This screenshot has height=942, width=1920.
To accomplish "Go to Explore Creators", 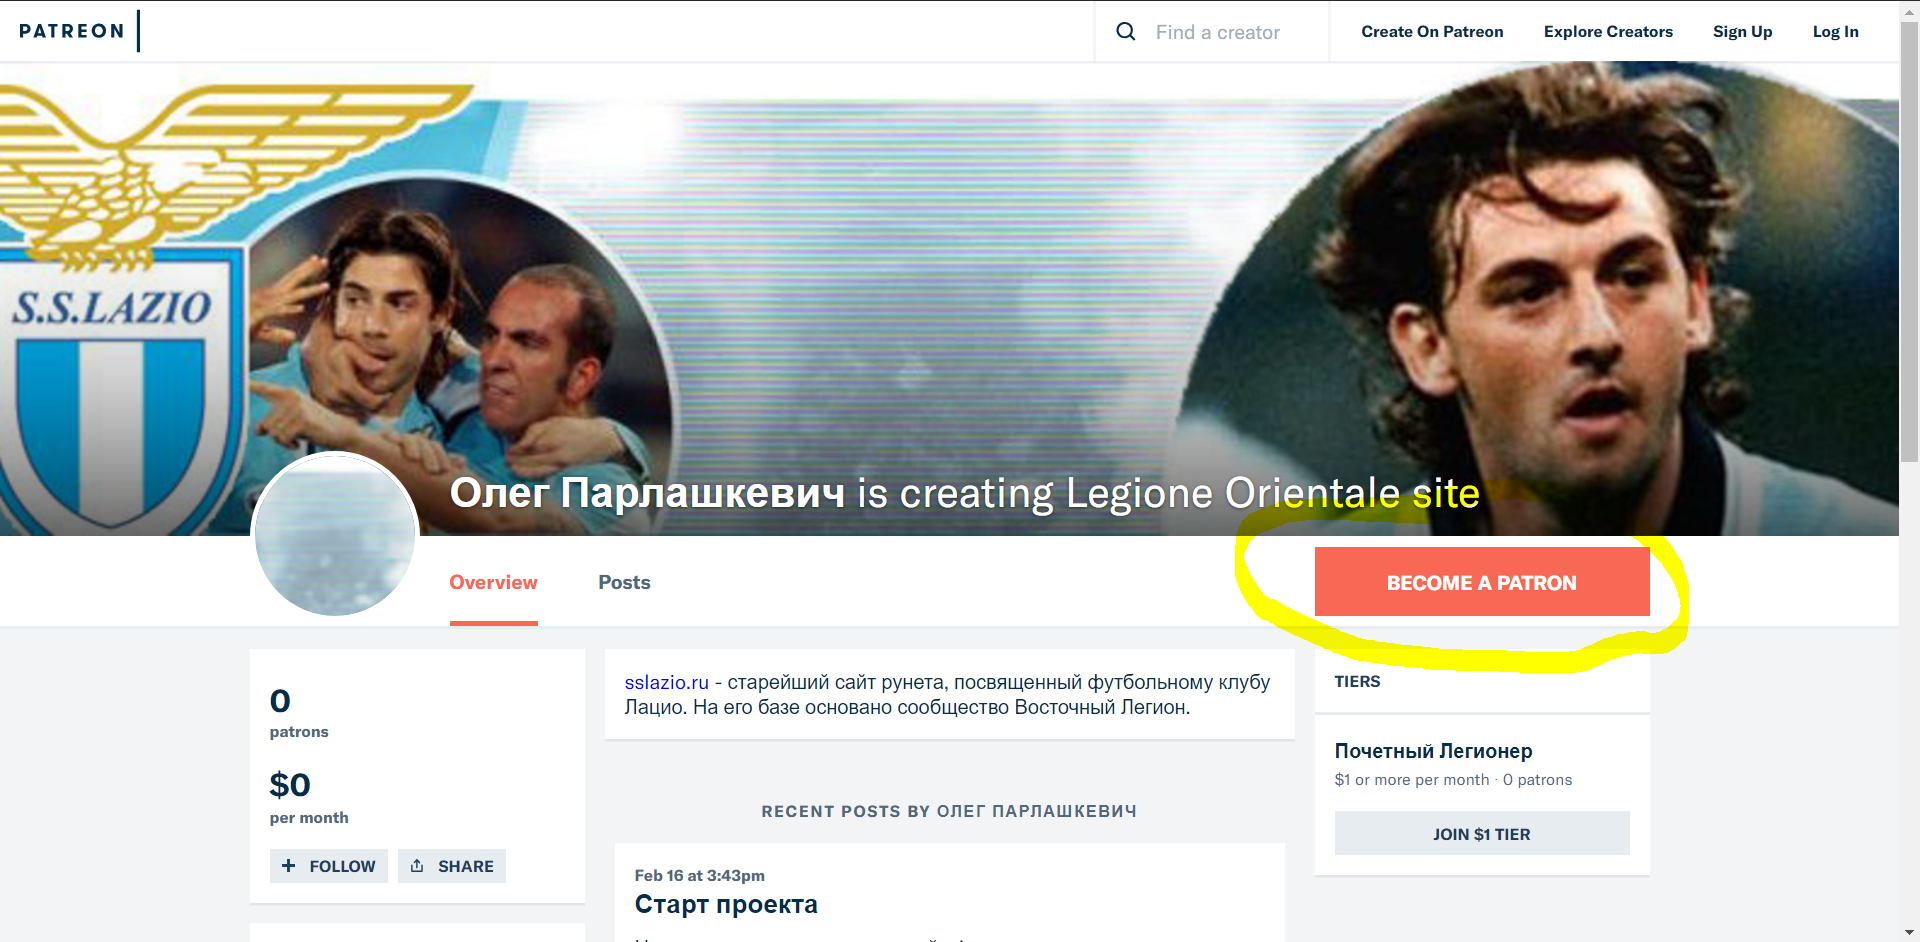I will (1608, 32).
